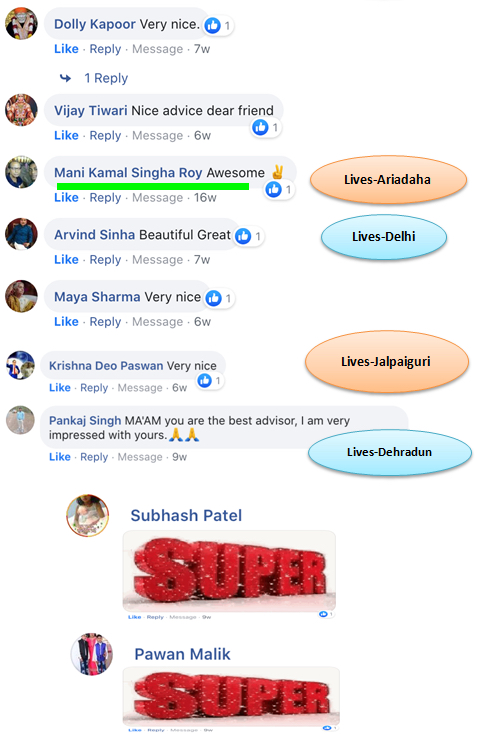Open Dolly Kapoor's profile picture
Screen dimensions: 478x734
pos(21,23)
